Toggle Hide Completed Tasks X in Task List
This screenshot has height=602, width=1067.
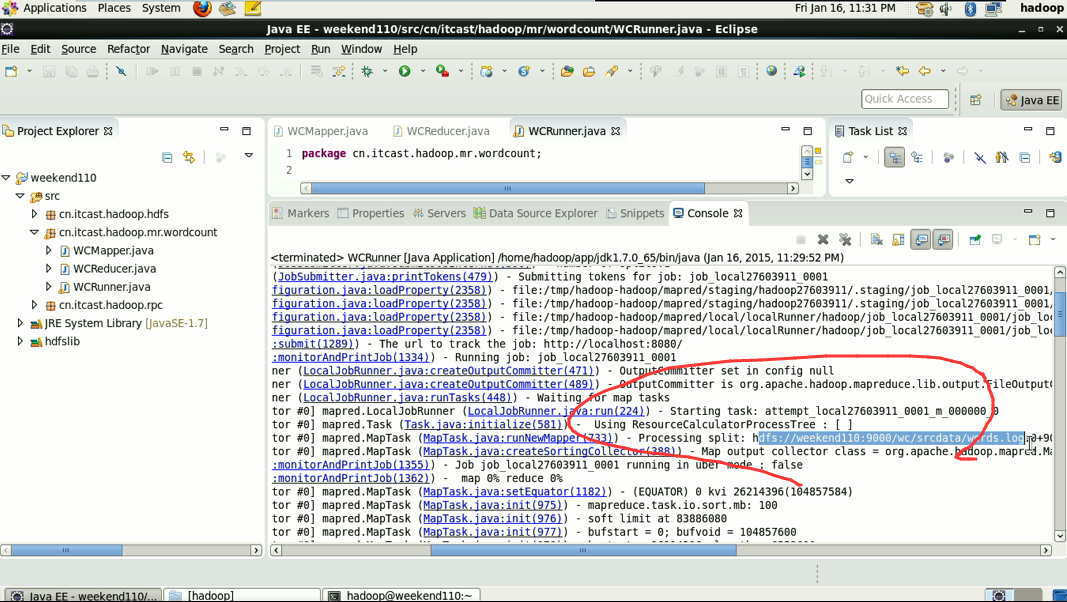(979, 157)
